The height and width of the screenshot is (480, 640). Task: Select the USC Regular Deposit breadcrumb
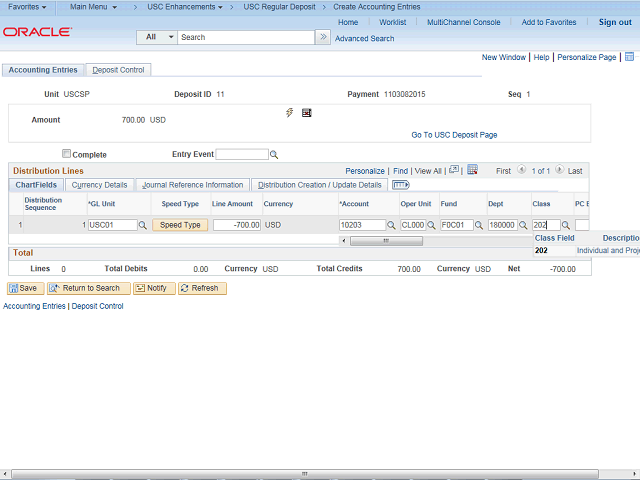click(x=279, y=7)
